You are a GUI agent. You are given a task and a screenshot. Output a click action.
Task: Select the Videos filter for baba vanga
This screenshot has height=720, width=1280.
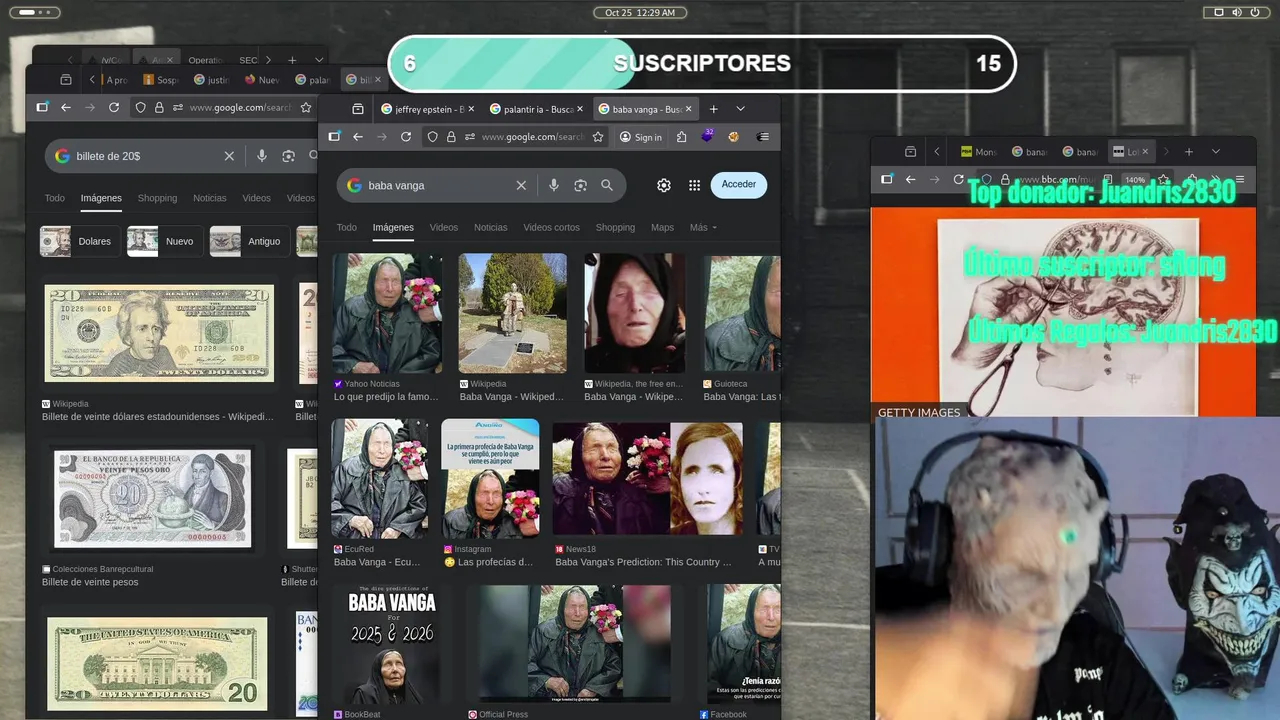tap(444, 227)
